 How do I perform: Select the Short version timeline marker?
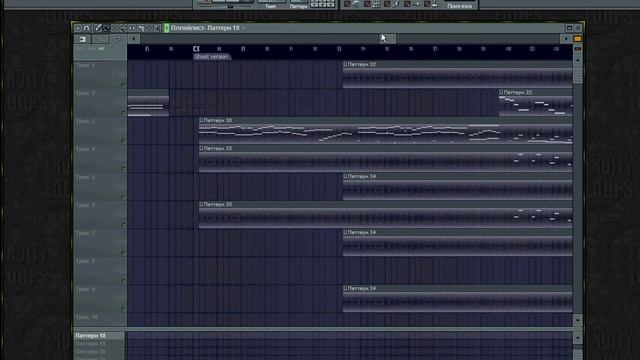[x=211, y=57]
